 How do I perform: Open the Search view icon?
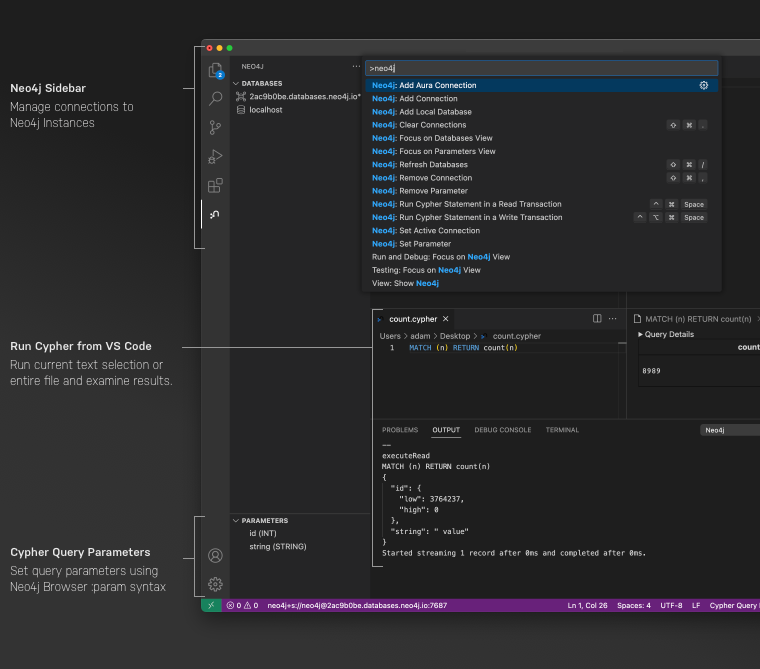(x=215, y=99)
